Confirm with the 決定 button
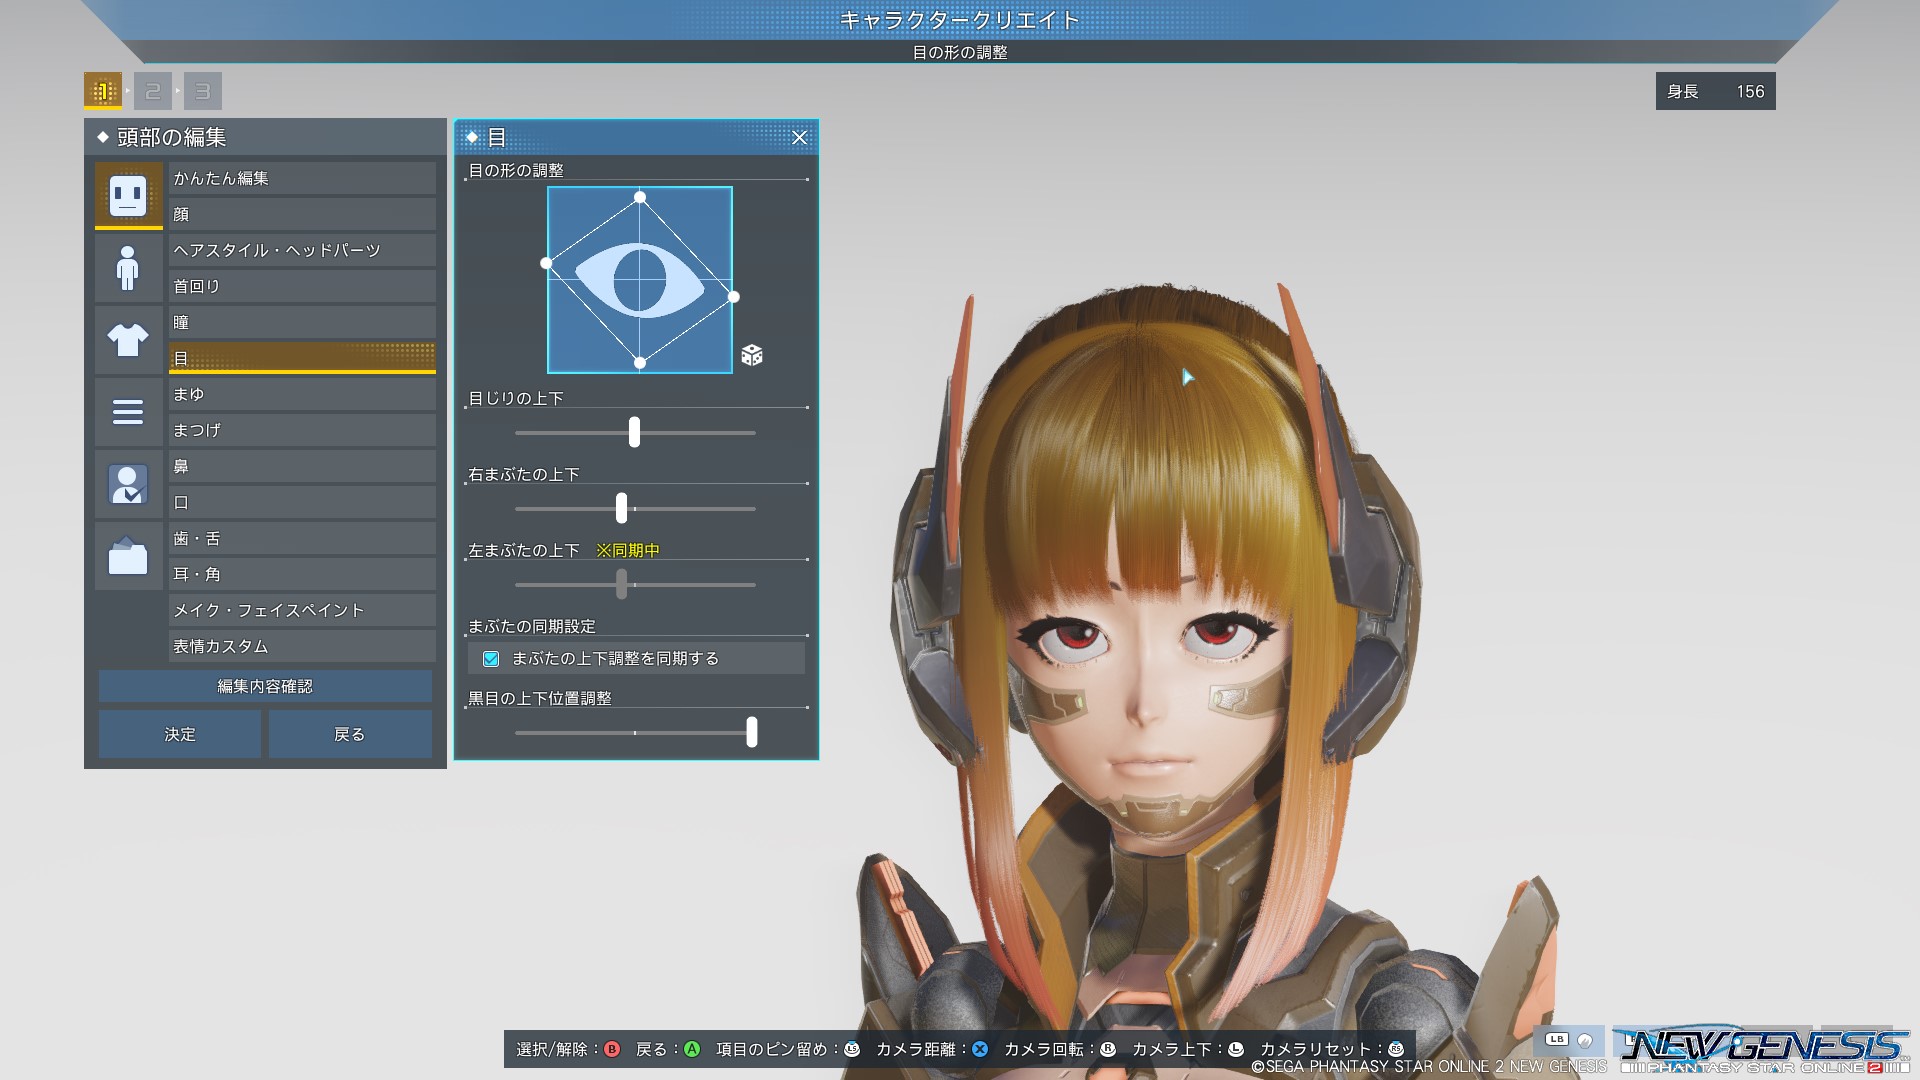The width and height of the screenshot is (1920, 1080). coord(180,734)
